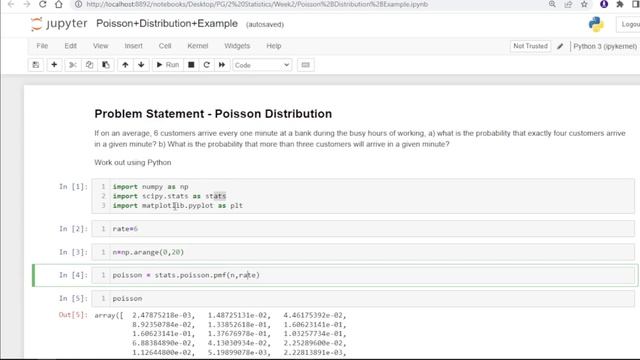Click output value 5.19899078e-03
The width and height of the screenshot is (640, 360).
tap(237, 352)
